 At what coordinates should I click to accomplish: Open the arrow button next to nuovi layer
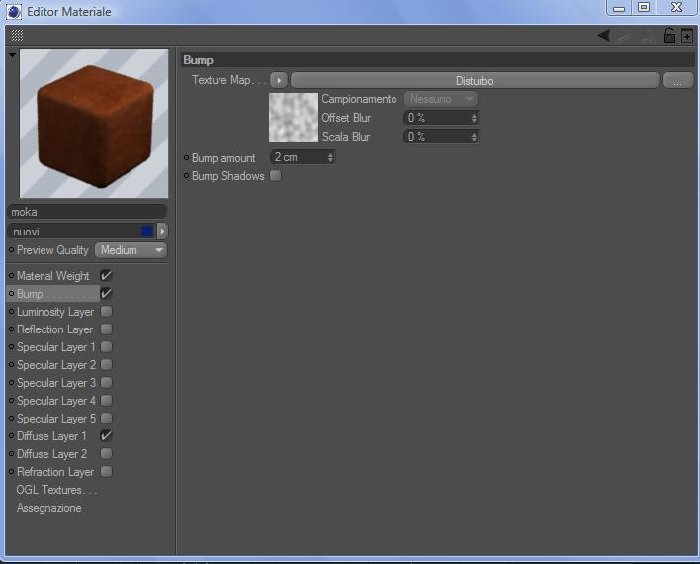point(162,231)
